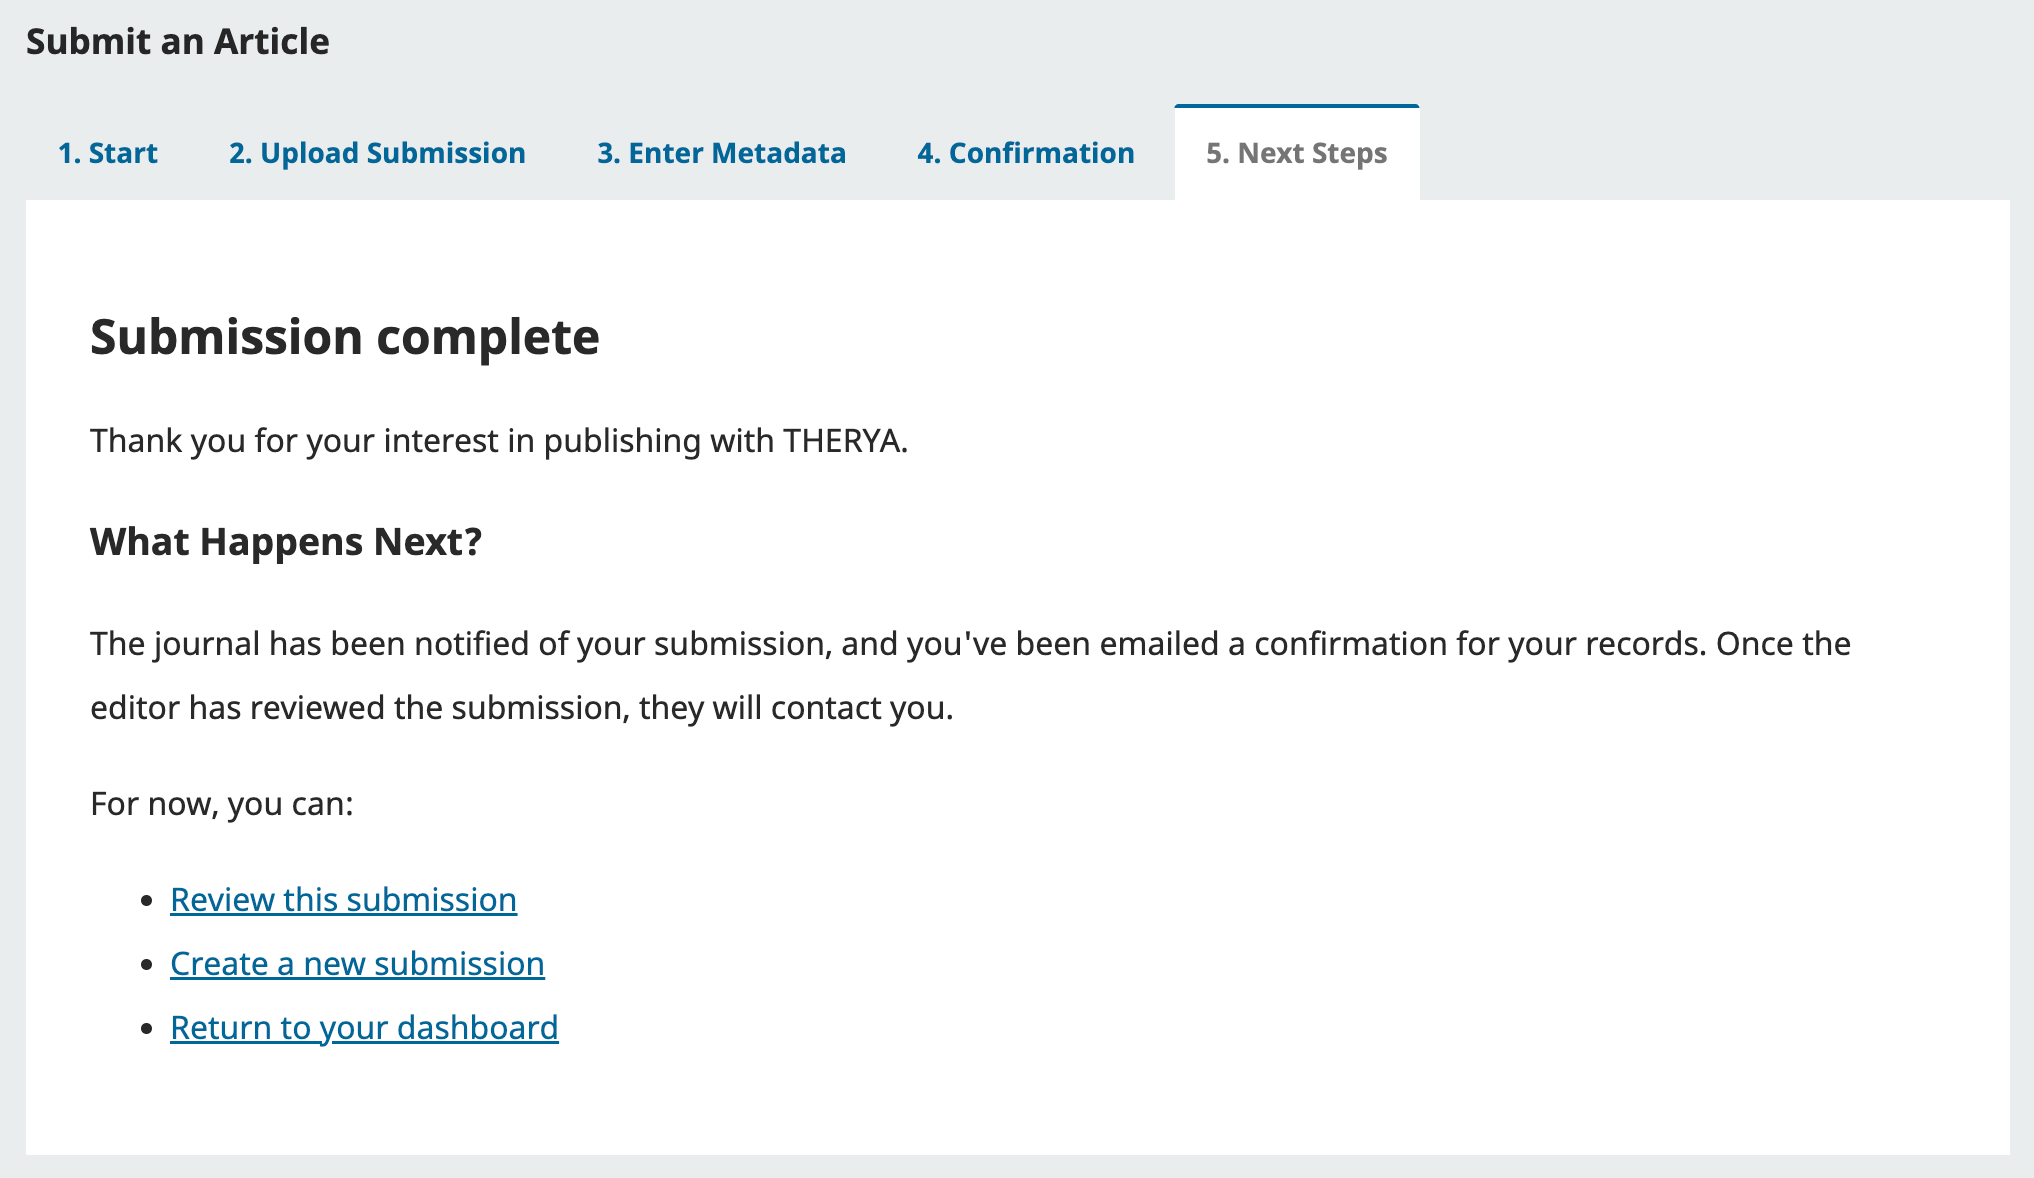Click the bullet beside Create a new submission
Image resolution: width=2034 pixels, height=1178 pixels.
point(148,965)
